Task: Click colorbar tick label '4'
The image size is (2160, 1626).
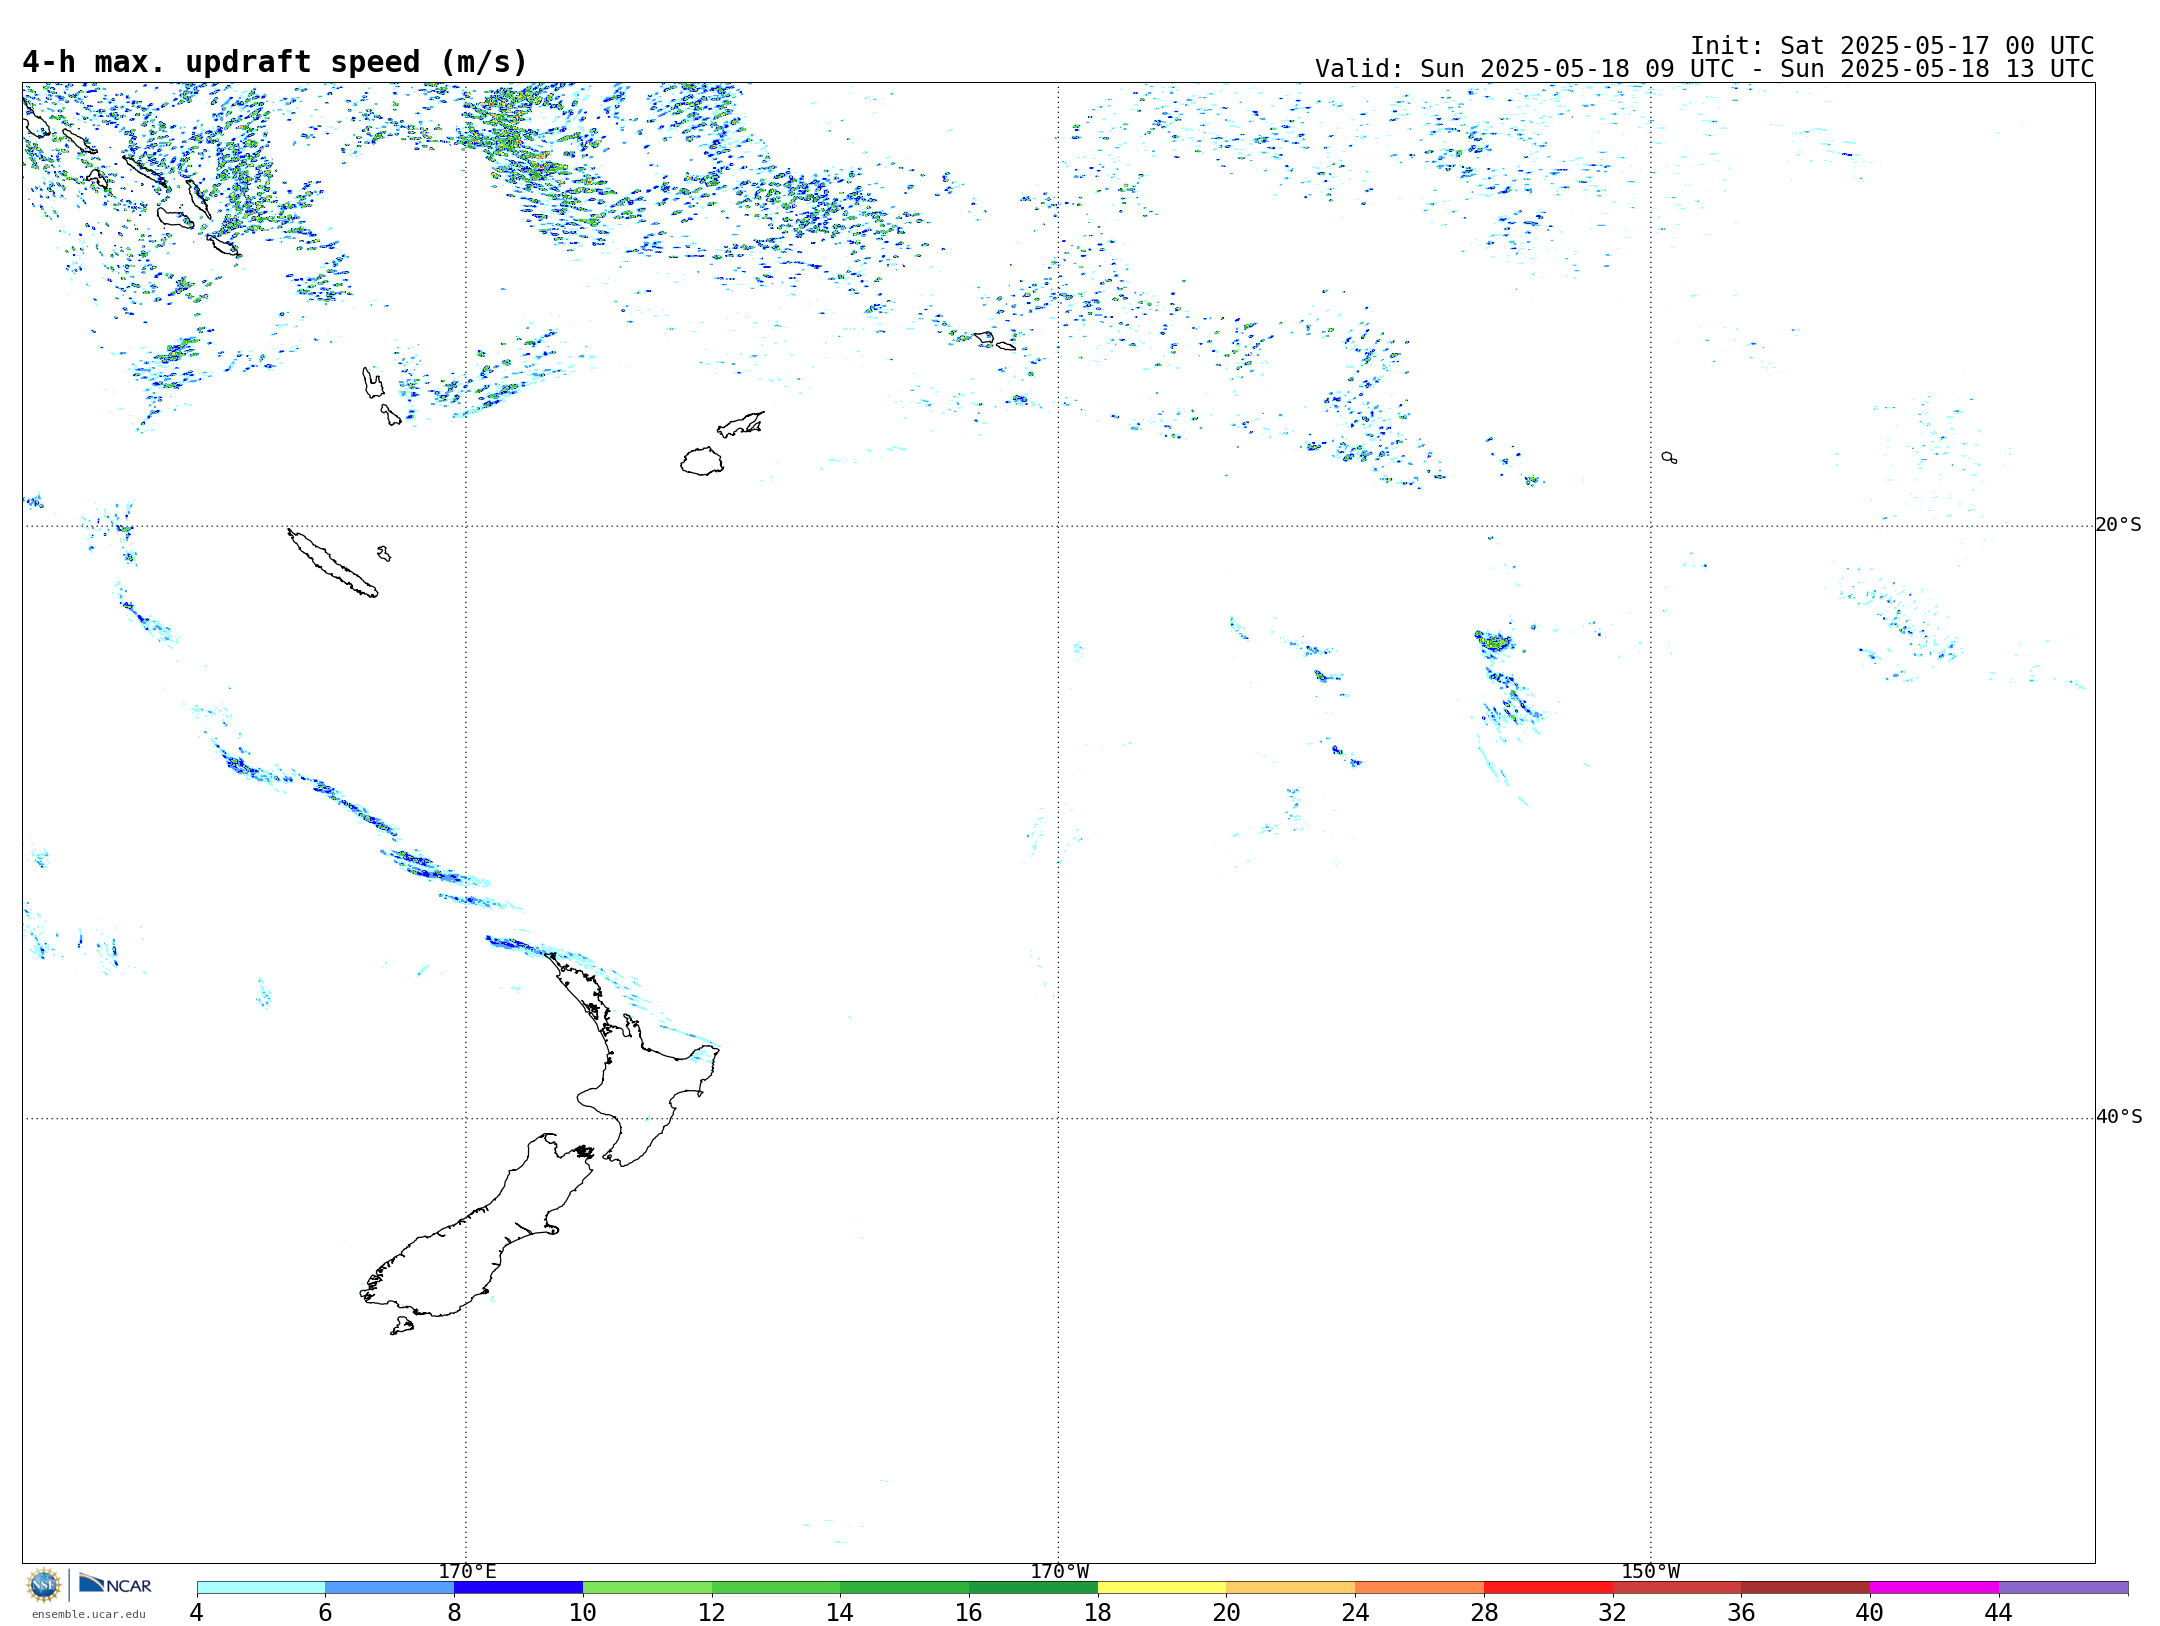Action: click(197, 1613)
